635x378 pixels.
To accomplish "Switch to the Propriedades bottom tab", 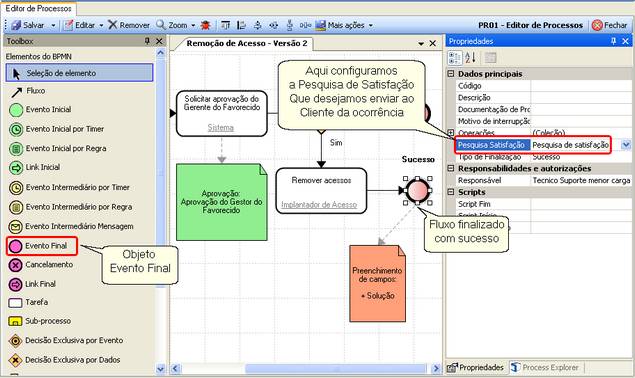I will 475,367.
